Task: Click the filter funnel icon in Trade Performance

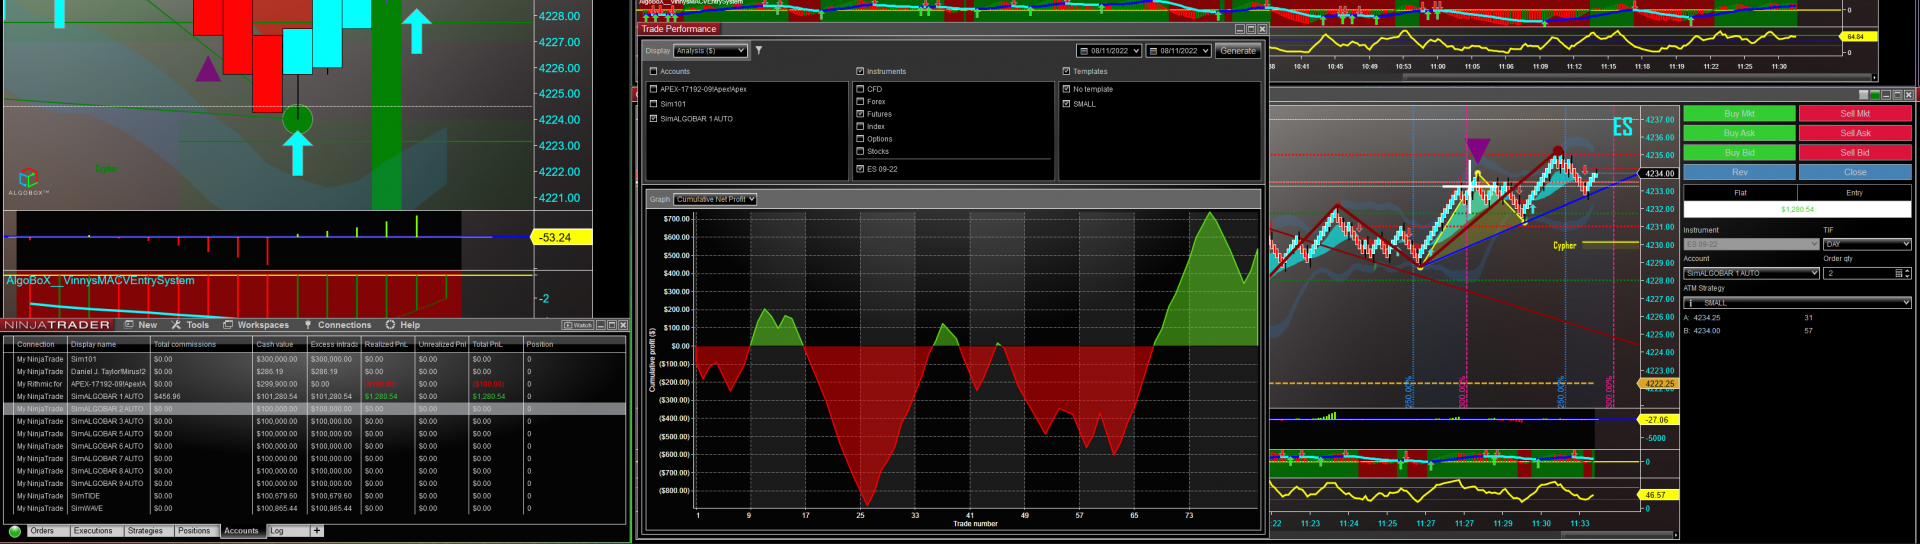Action: click(758, 50)
